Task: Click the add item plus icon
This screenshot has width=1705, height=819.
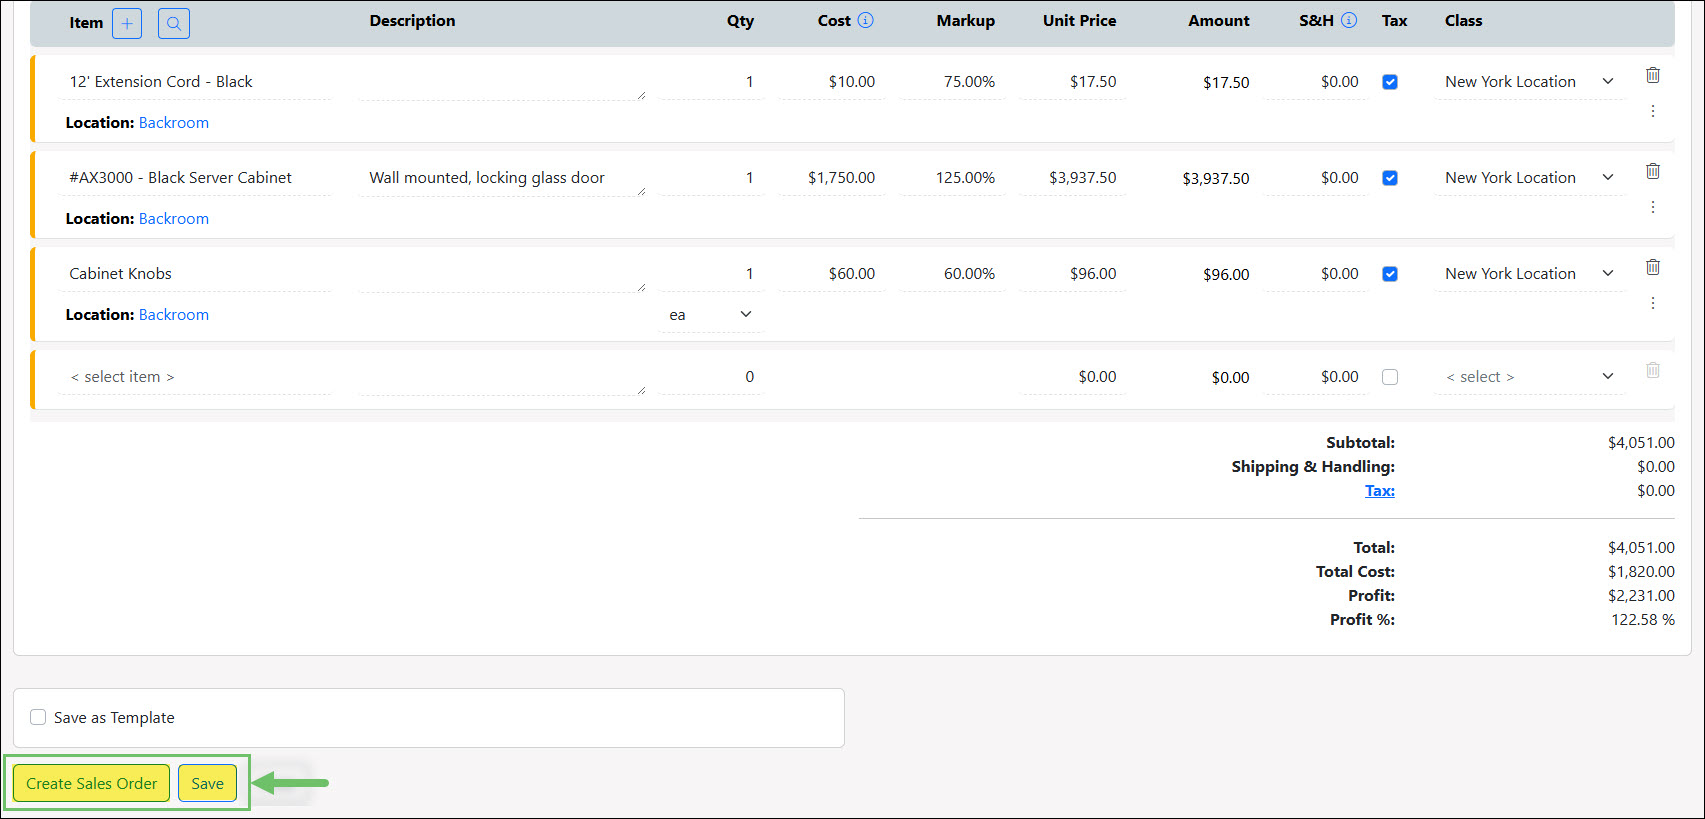Action: tap(127, 23)
